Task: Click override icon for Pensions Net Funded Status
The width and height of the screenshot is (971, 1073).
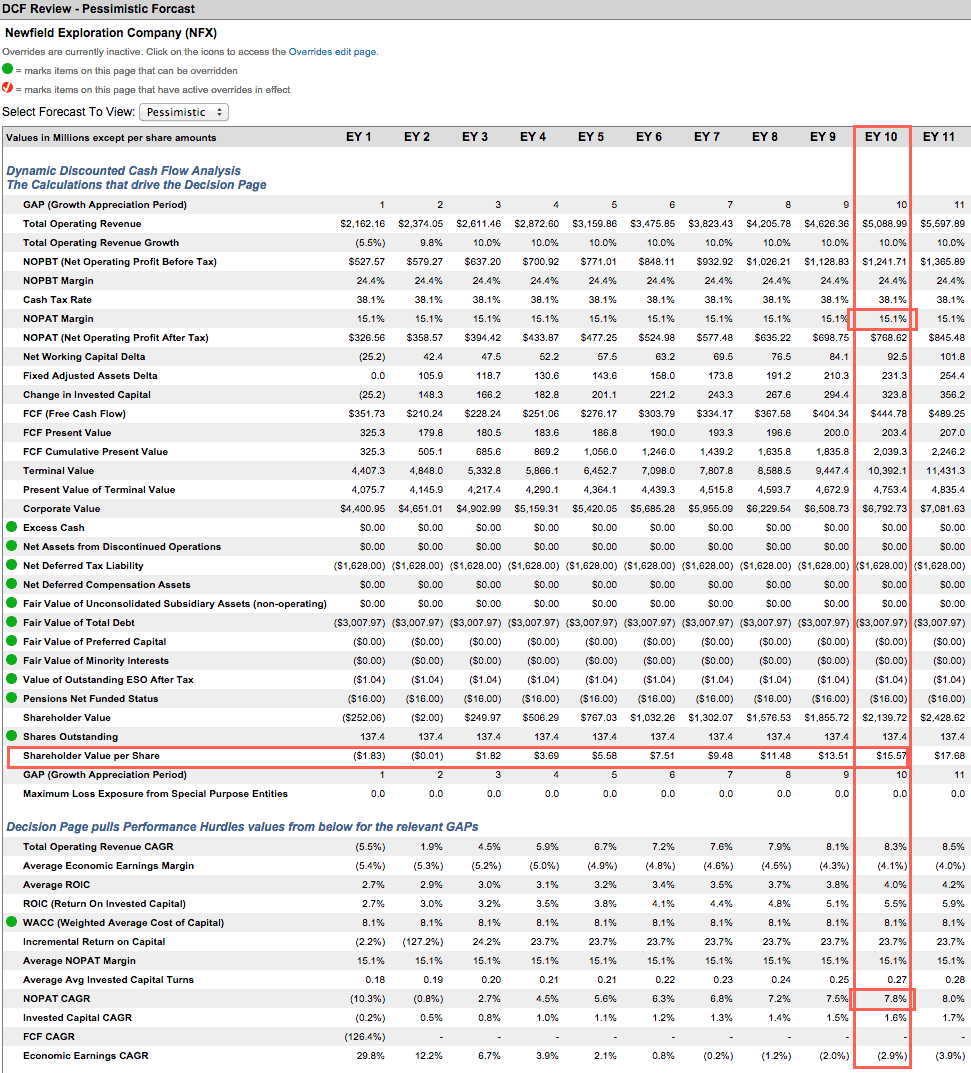Action: (x=12, y=698)
